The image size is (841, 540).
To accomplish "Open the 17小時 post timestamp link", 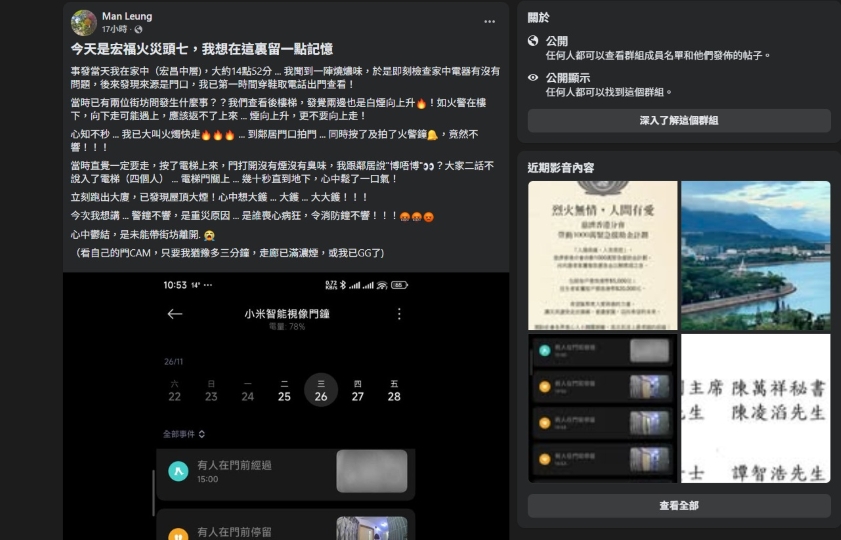I will (x=115, y=30).
